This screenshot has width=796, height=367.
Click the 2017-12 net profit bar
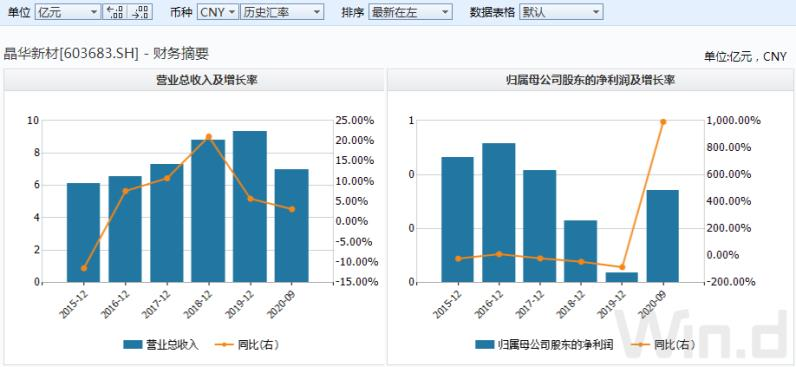(x=540, y=226)
